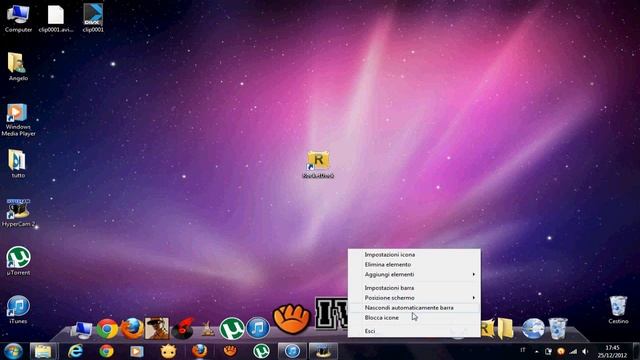Open the recycle bin in the dock

(557, 329)
